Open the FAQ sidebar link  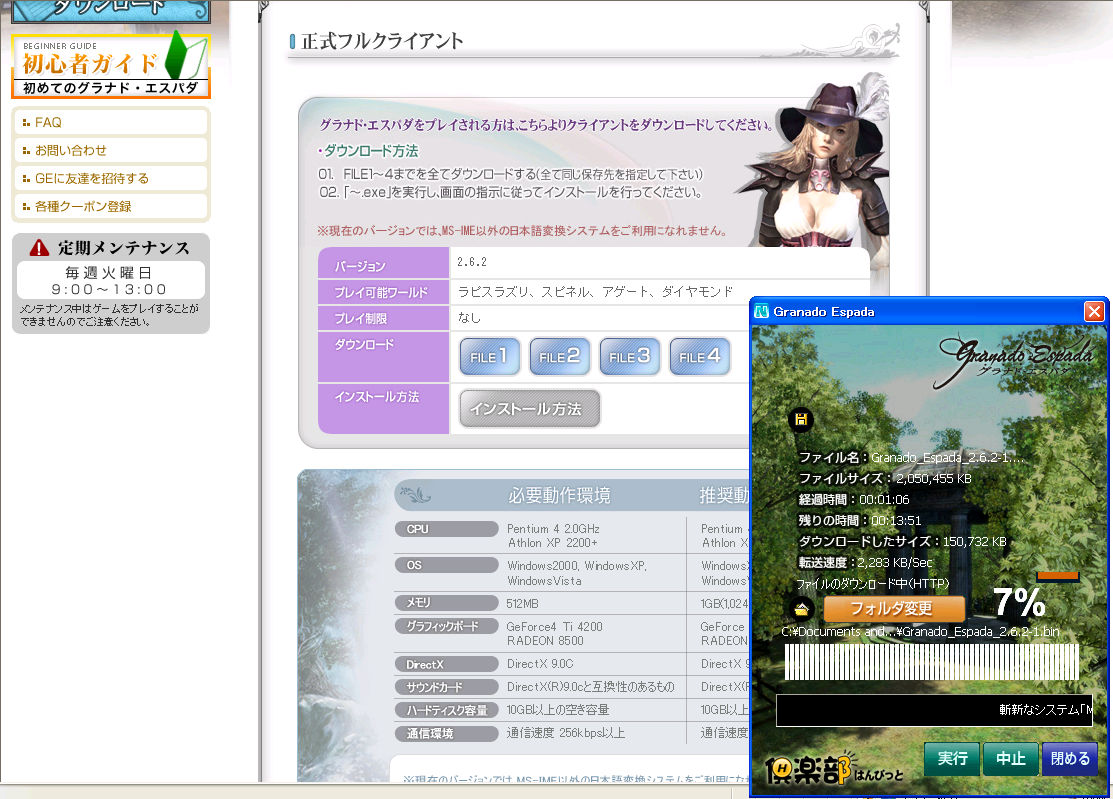pyautogui.click(x=111, y=122)
